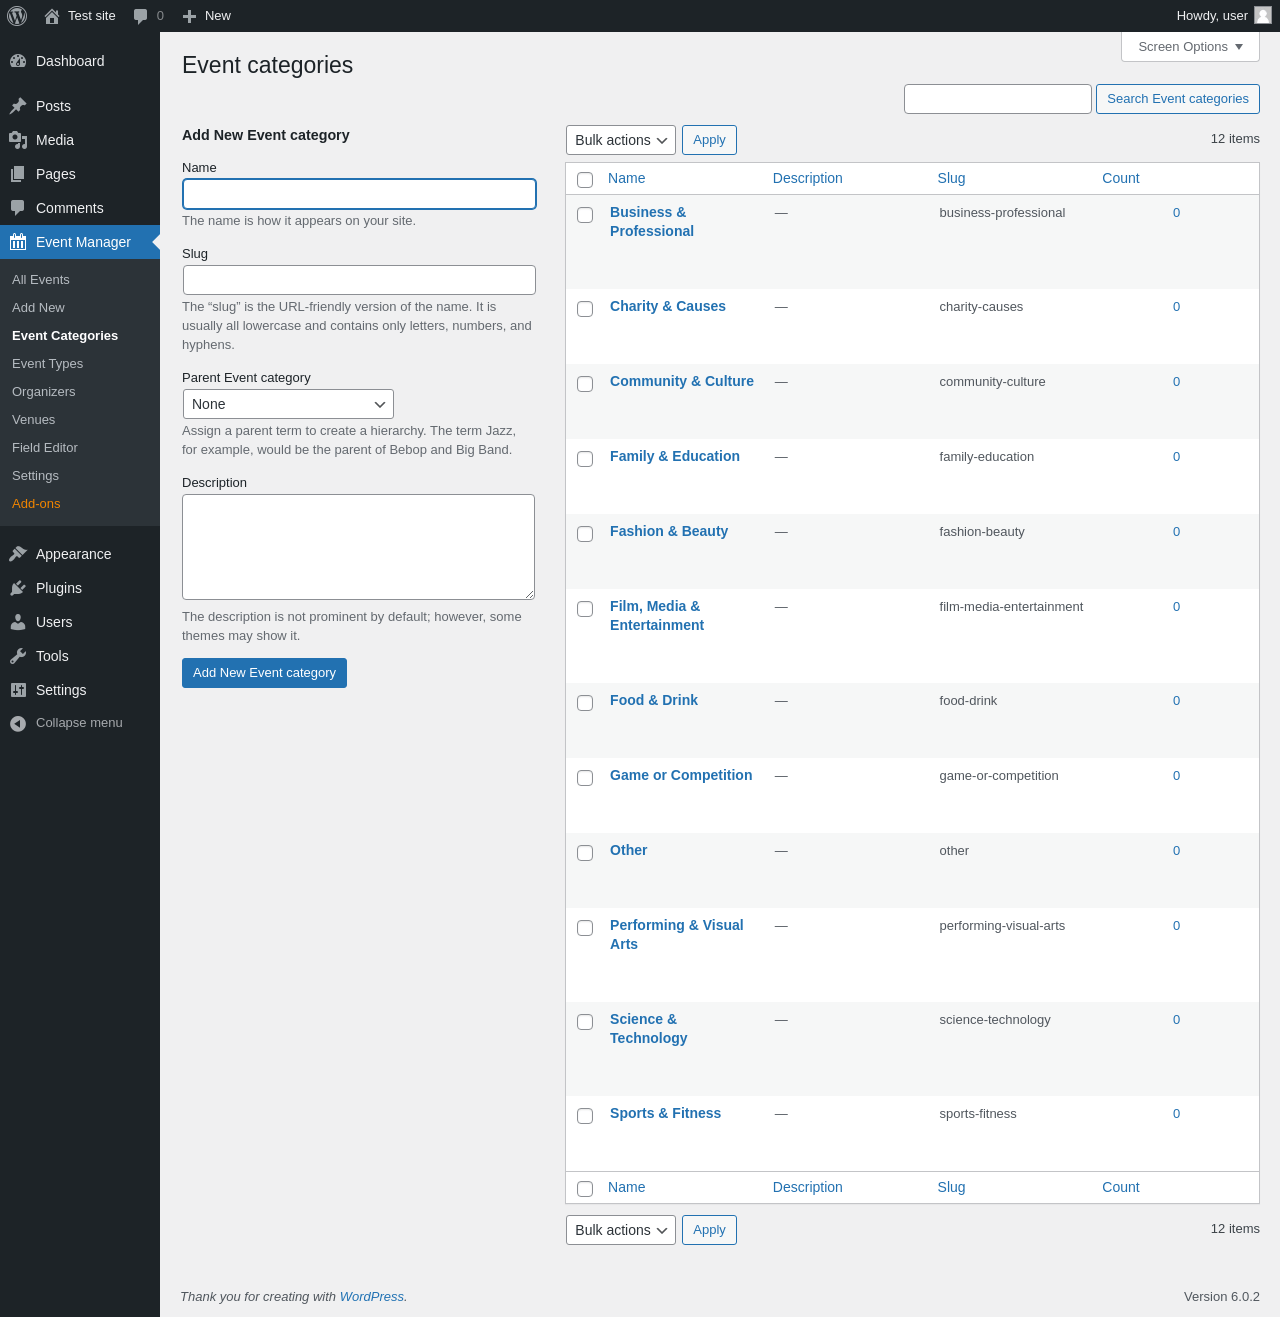The image size is (1280, 1317).
Task: Tick the Sports & Fitness checkbox
Action: tap(585, 1116)
